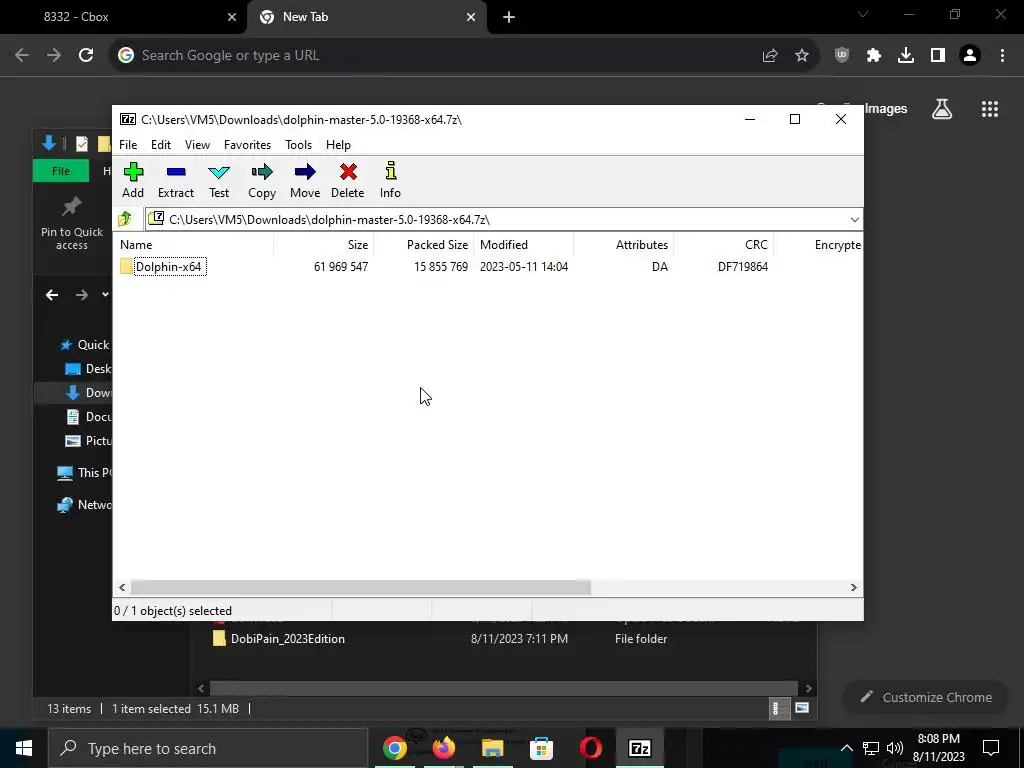Open Chrome profile avatar
Image resolution: width=1024 pixels, height=768 pixels.
click(970, 56)
